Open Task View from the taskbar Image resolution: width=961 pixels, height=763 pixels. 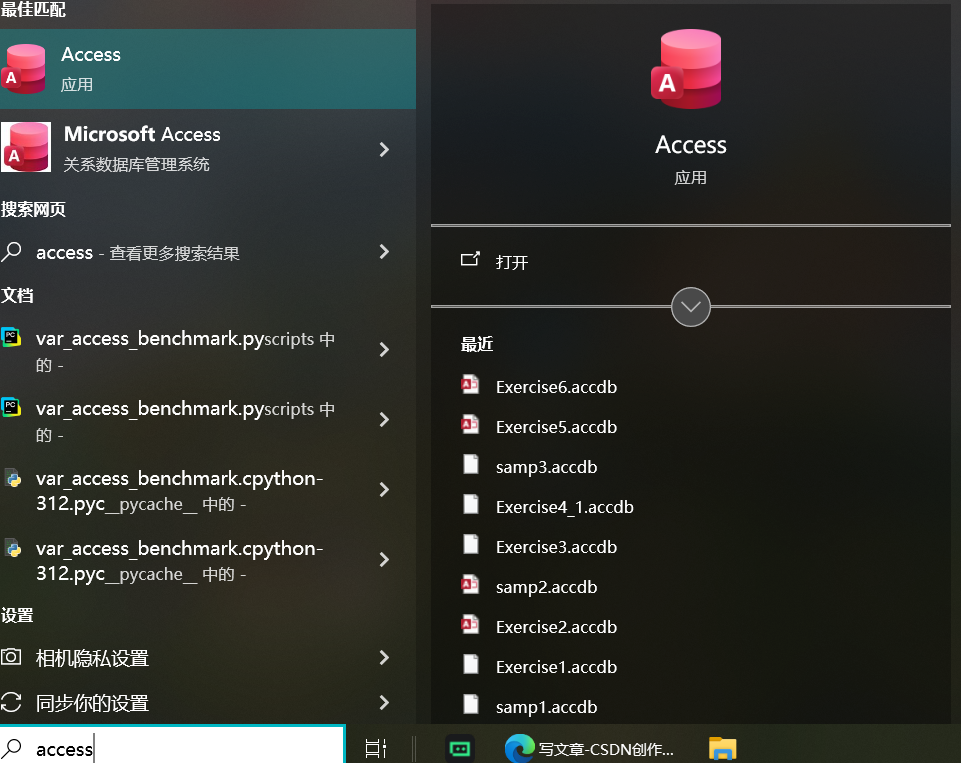click(376, 748)
